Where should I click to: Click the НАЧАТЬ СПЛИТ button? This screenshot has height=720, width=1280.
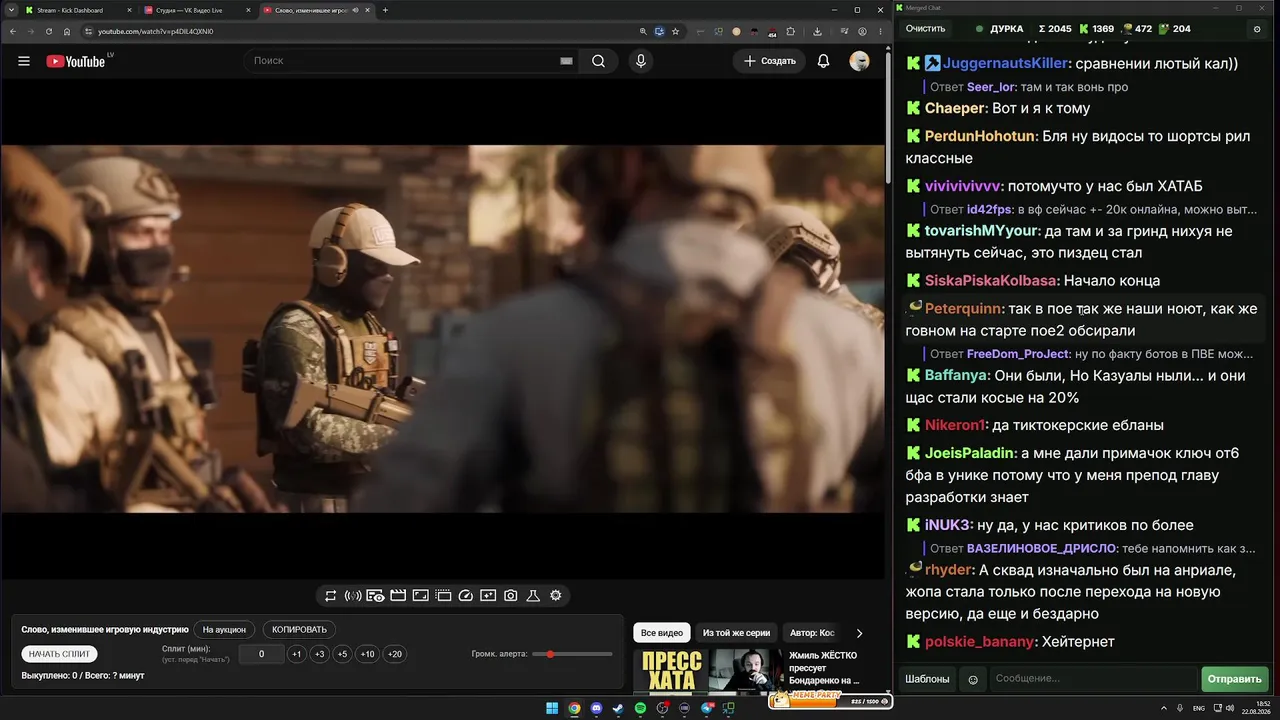pos(59,654)
